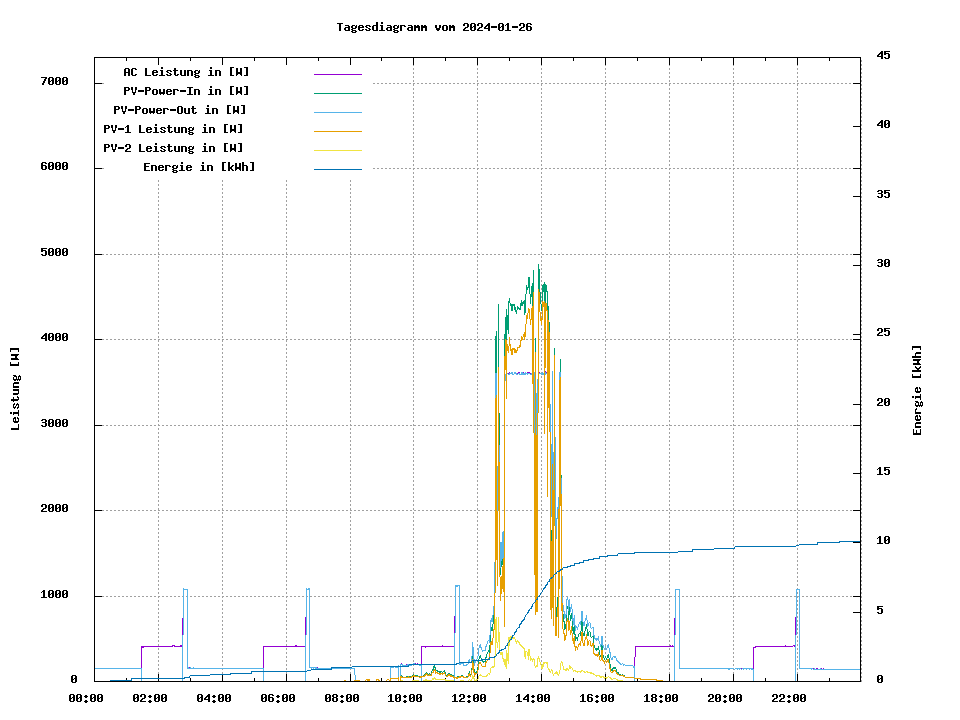
Task: Choose the PV-2 Leistung legend label
Action: [x=173, y=148]
